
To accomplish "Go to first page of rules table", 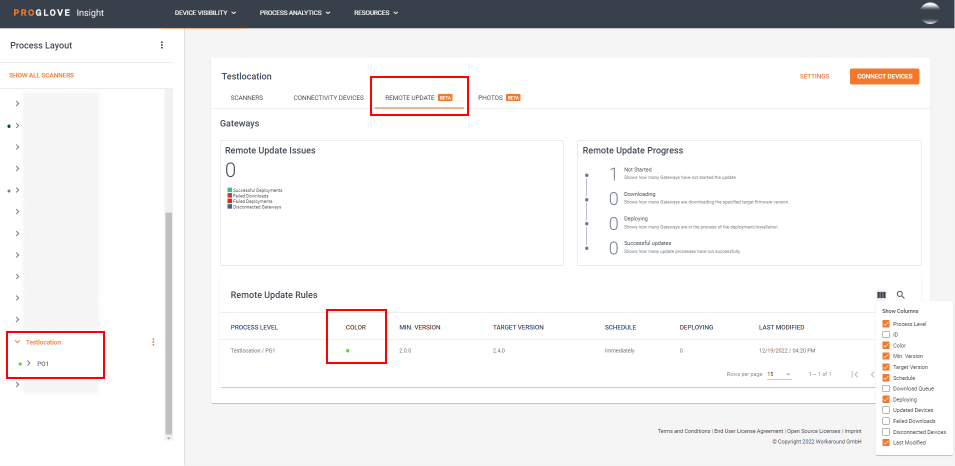I will coord(854,374).
